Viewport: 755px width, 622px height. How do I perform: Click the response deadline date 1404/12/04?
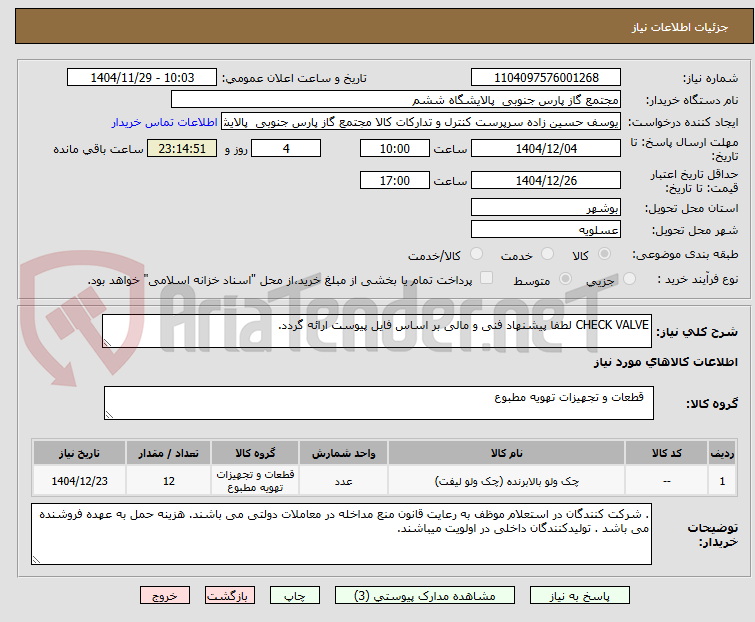546,148
